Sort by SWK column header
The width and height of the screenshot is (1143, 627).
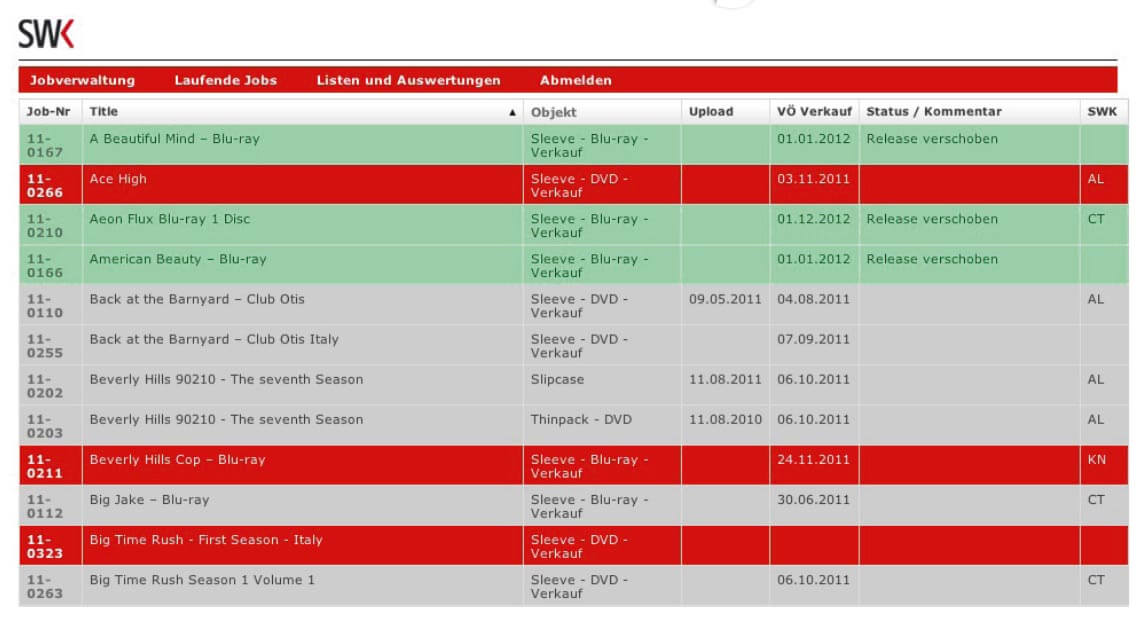[1101, 112]
